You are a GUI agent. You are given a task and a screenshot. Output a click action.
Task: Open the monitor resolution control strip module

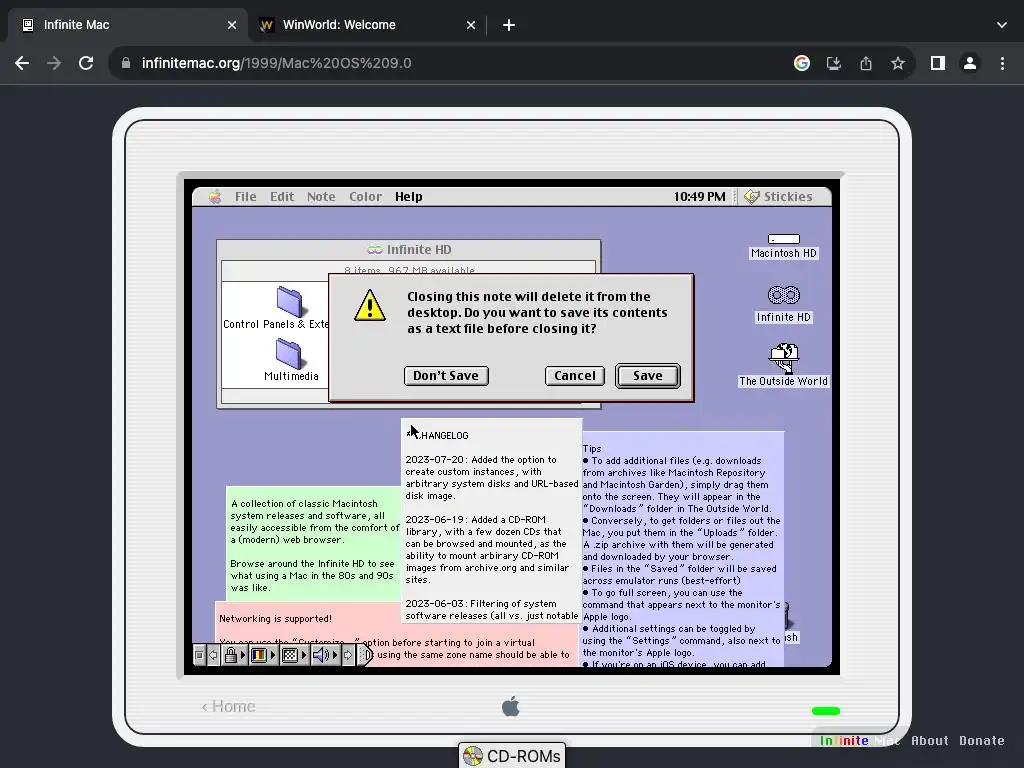coord(290,655)
